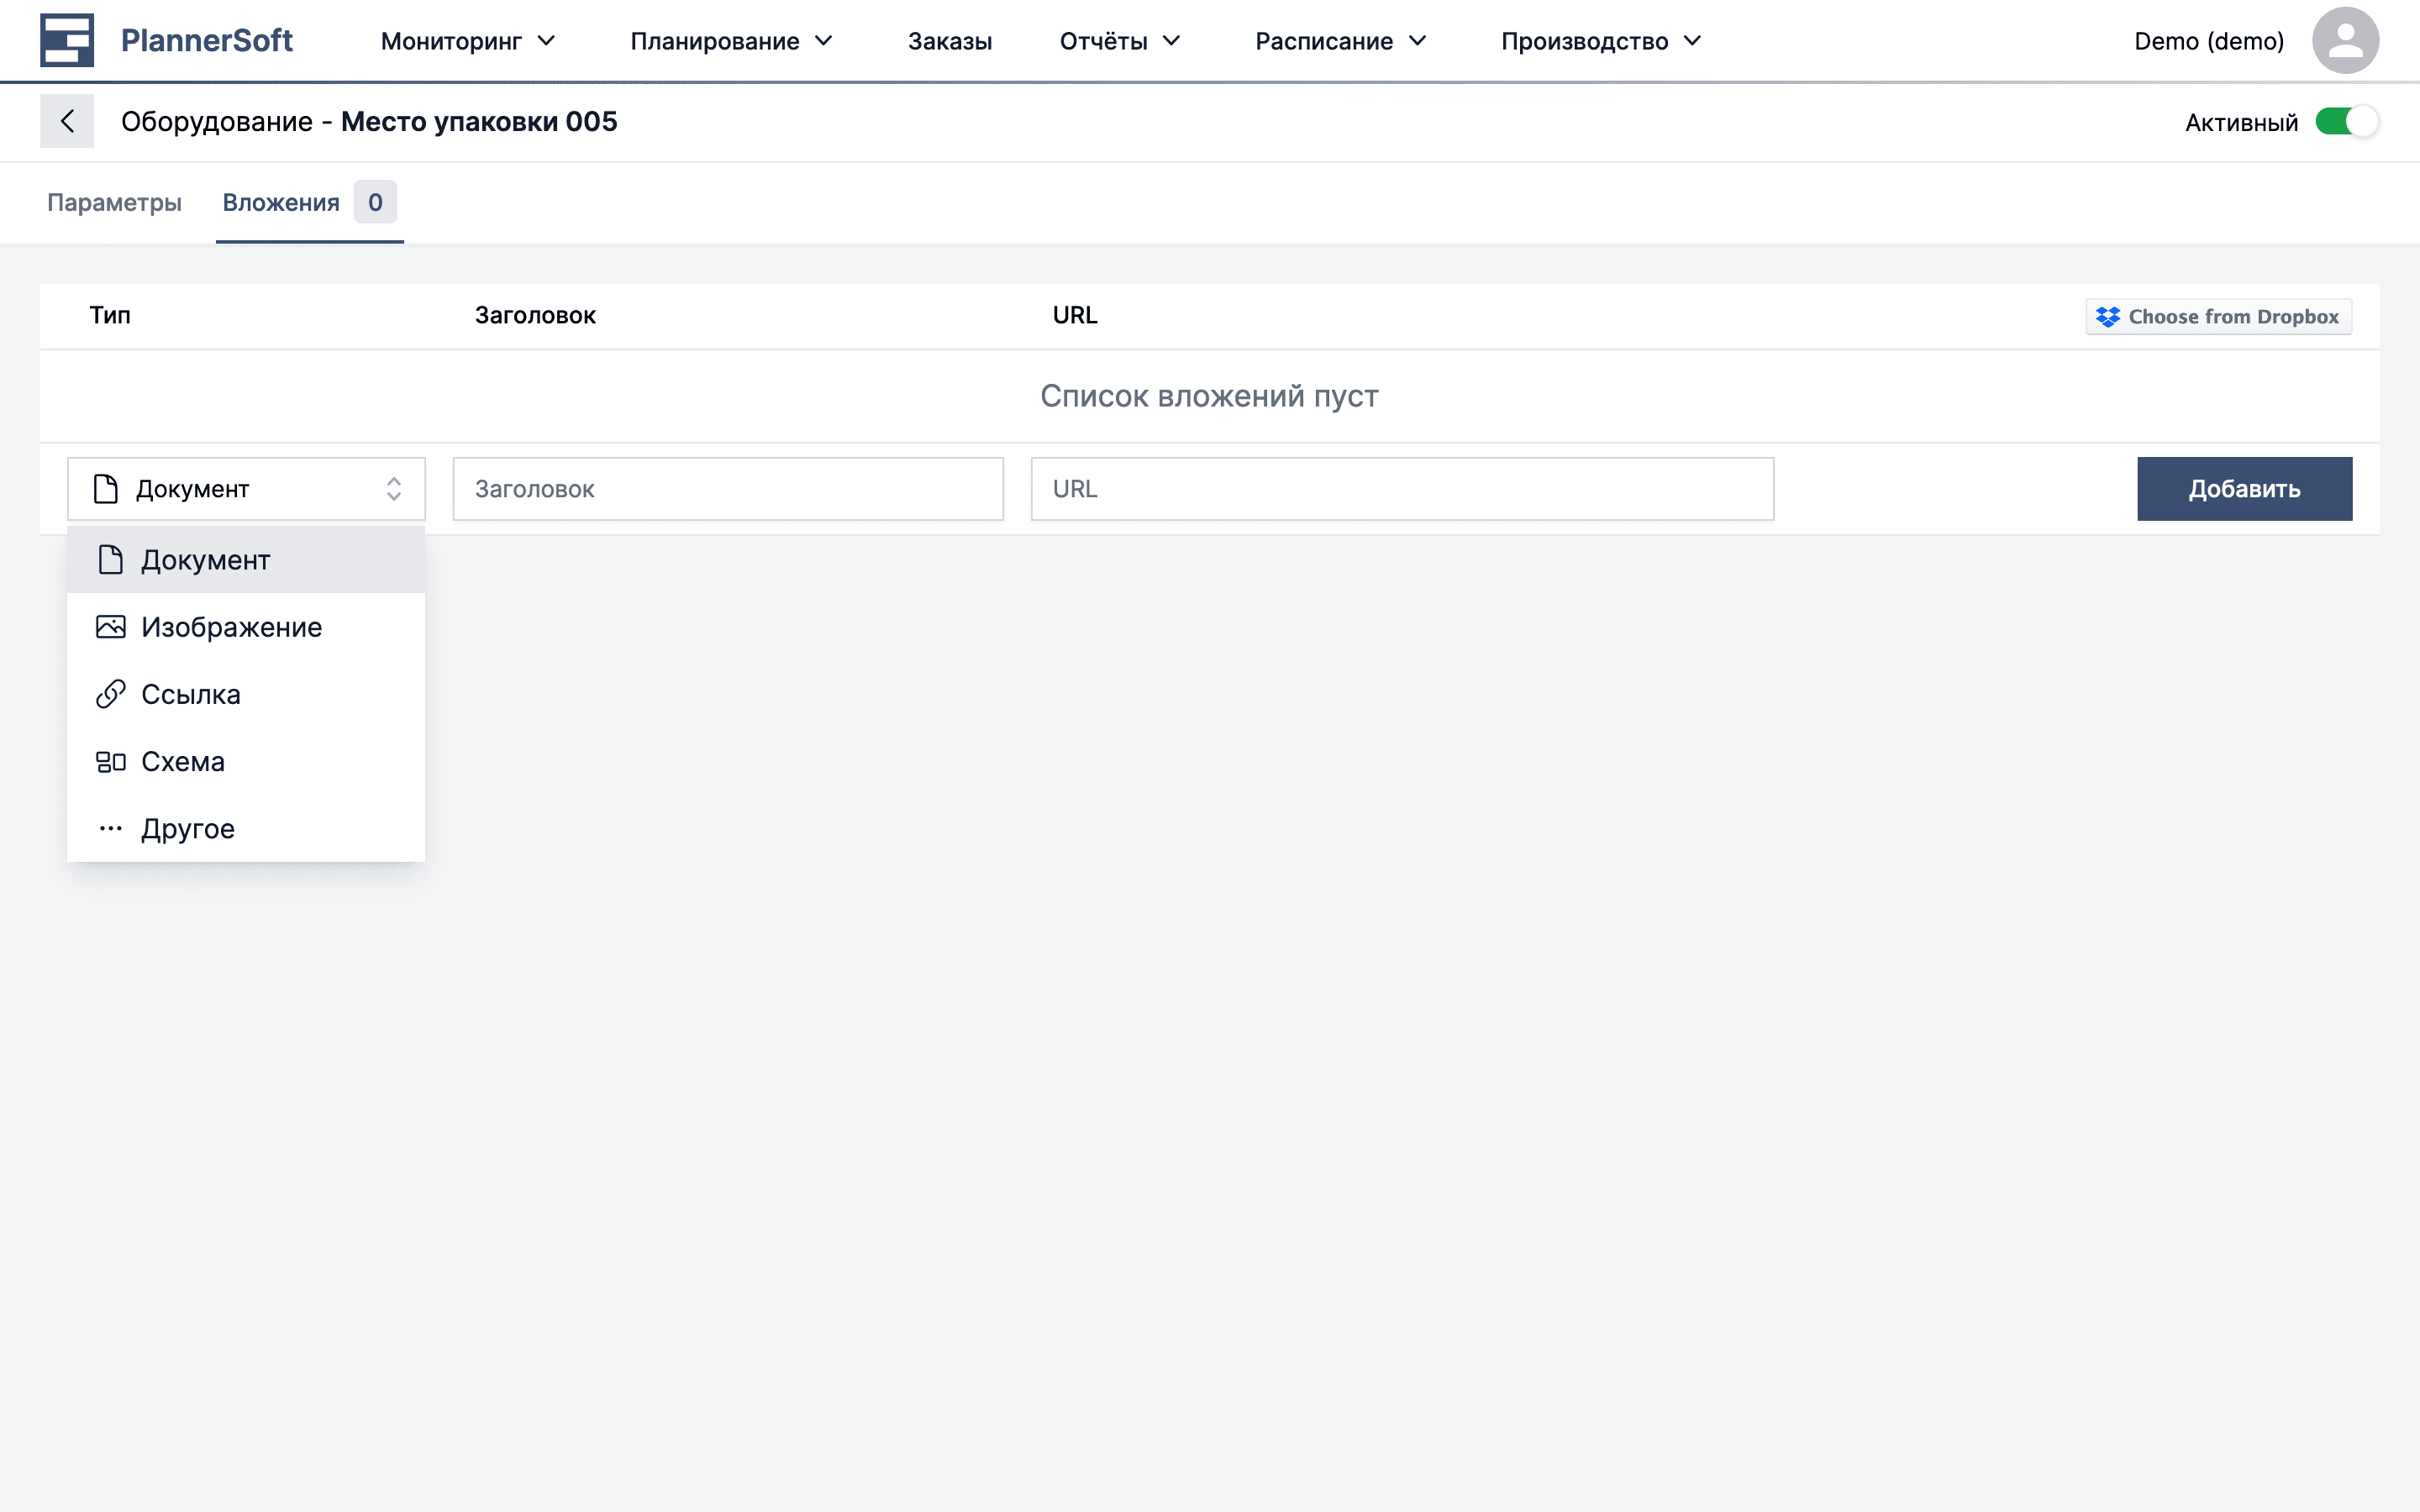Switch to the Параметры tab
This screenshot has height=1512, width=2420.
coord(114,202)
